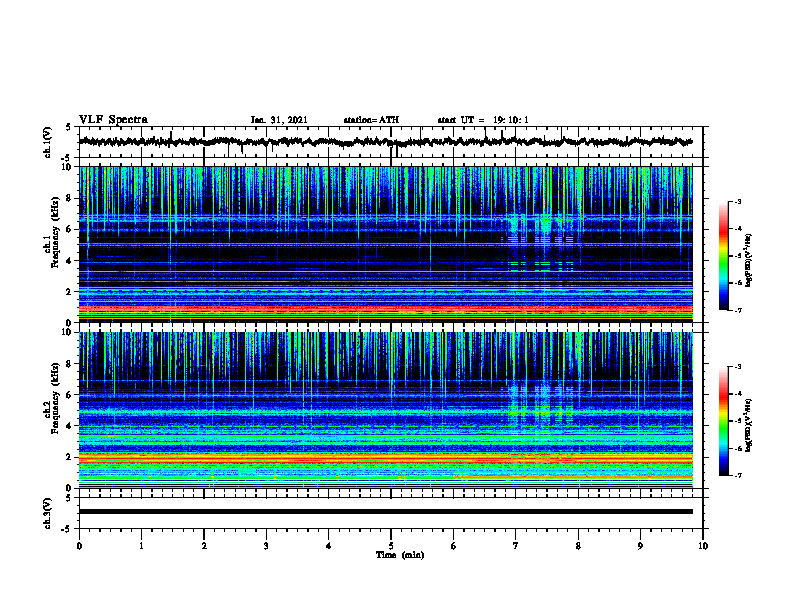Click the "-7" tick on the ch.2 colorbar
The height and width of the screenshot is (612, 792).
click(737, 475)
